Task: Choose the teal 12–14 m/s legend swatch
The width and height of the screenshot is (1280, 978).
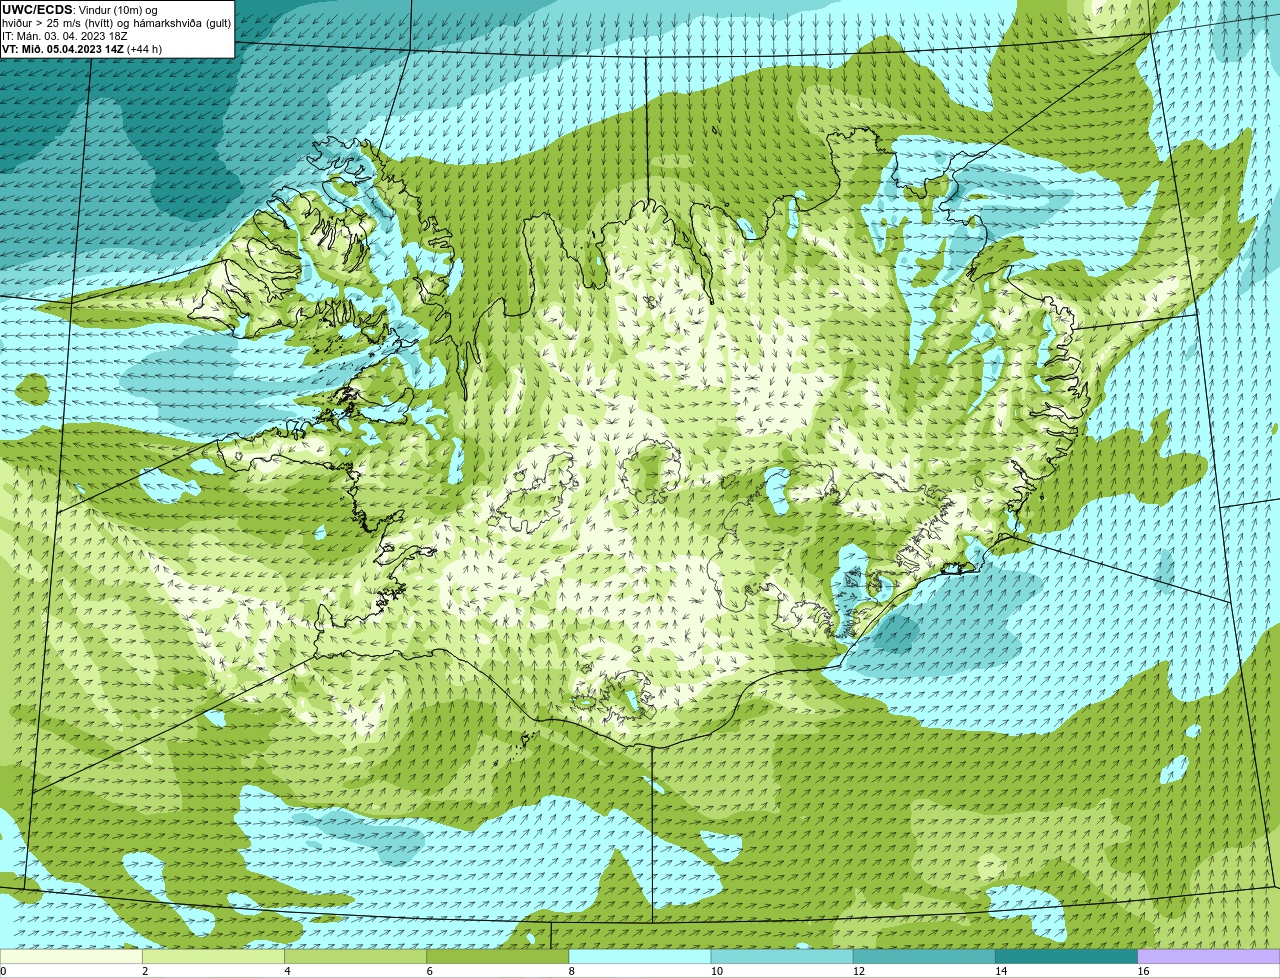Action: pyautogui.click(x=924, y=957)
